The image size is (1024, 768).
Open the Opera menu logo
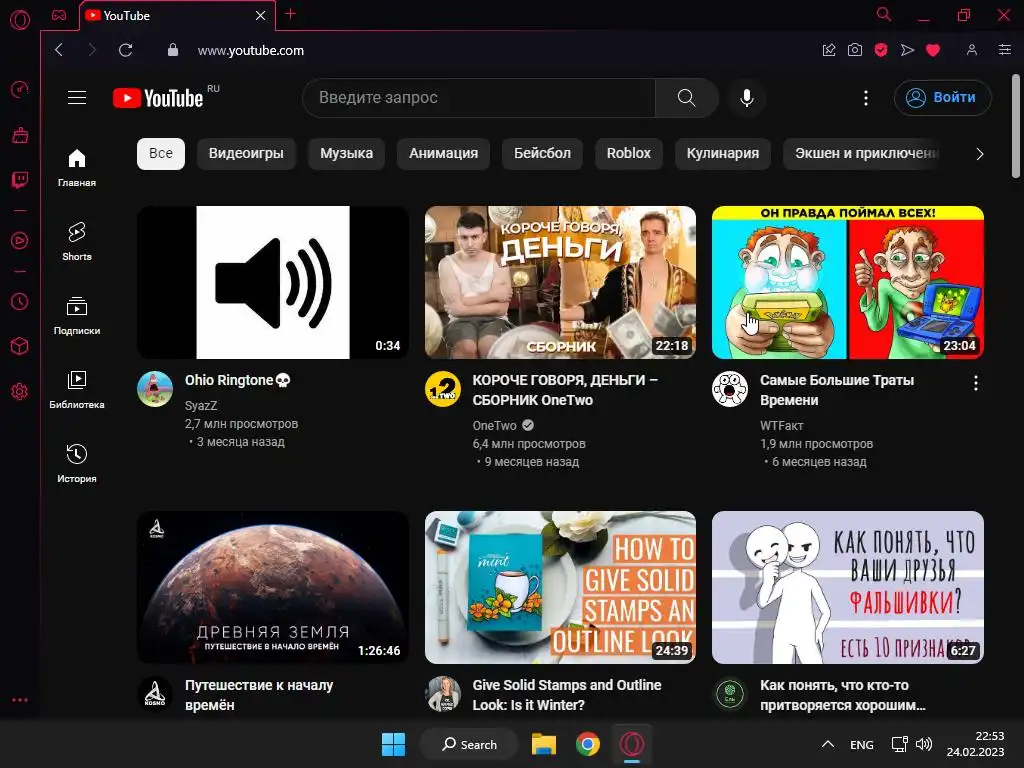tap(20, 20)
